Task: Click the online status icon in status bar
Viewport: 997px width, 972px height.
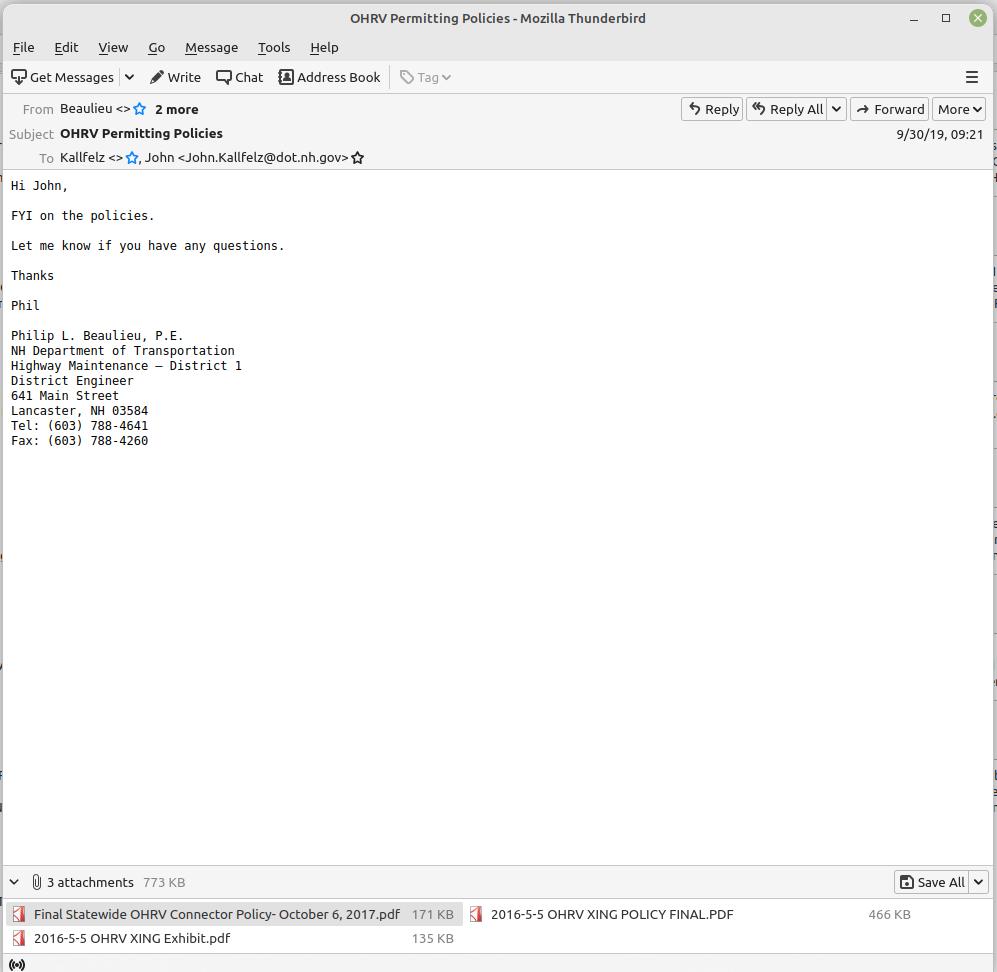Action: point(16,964)
